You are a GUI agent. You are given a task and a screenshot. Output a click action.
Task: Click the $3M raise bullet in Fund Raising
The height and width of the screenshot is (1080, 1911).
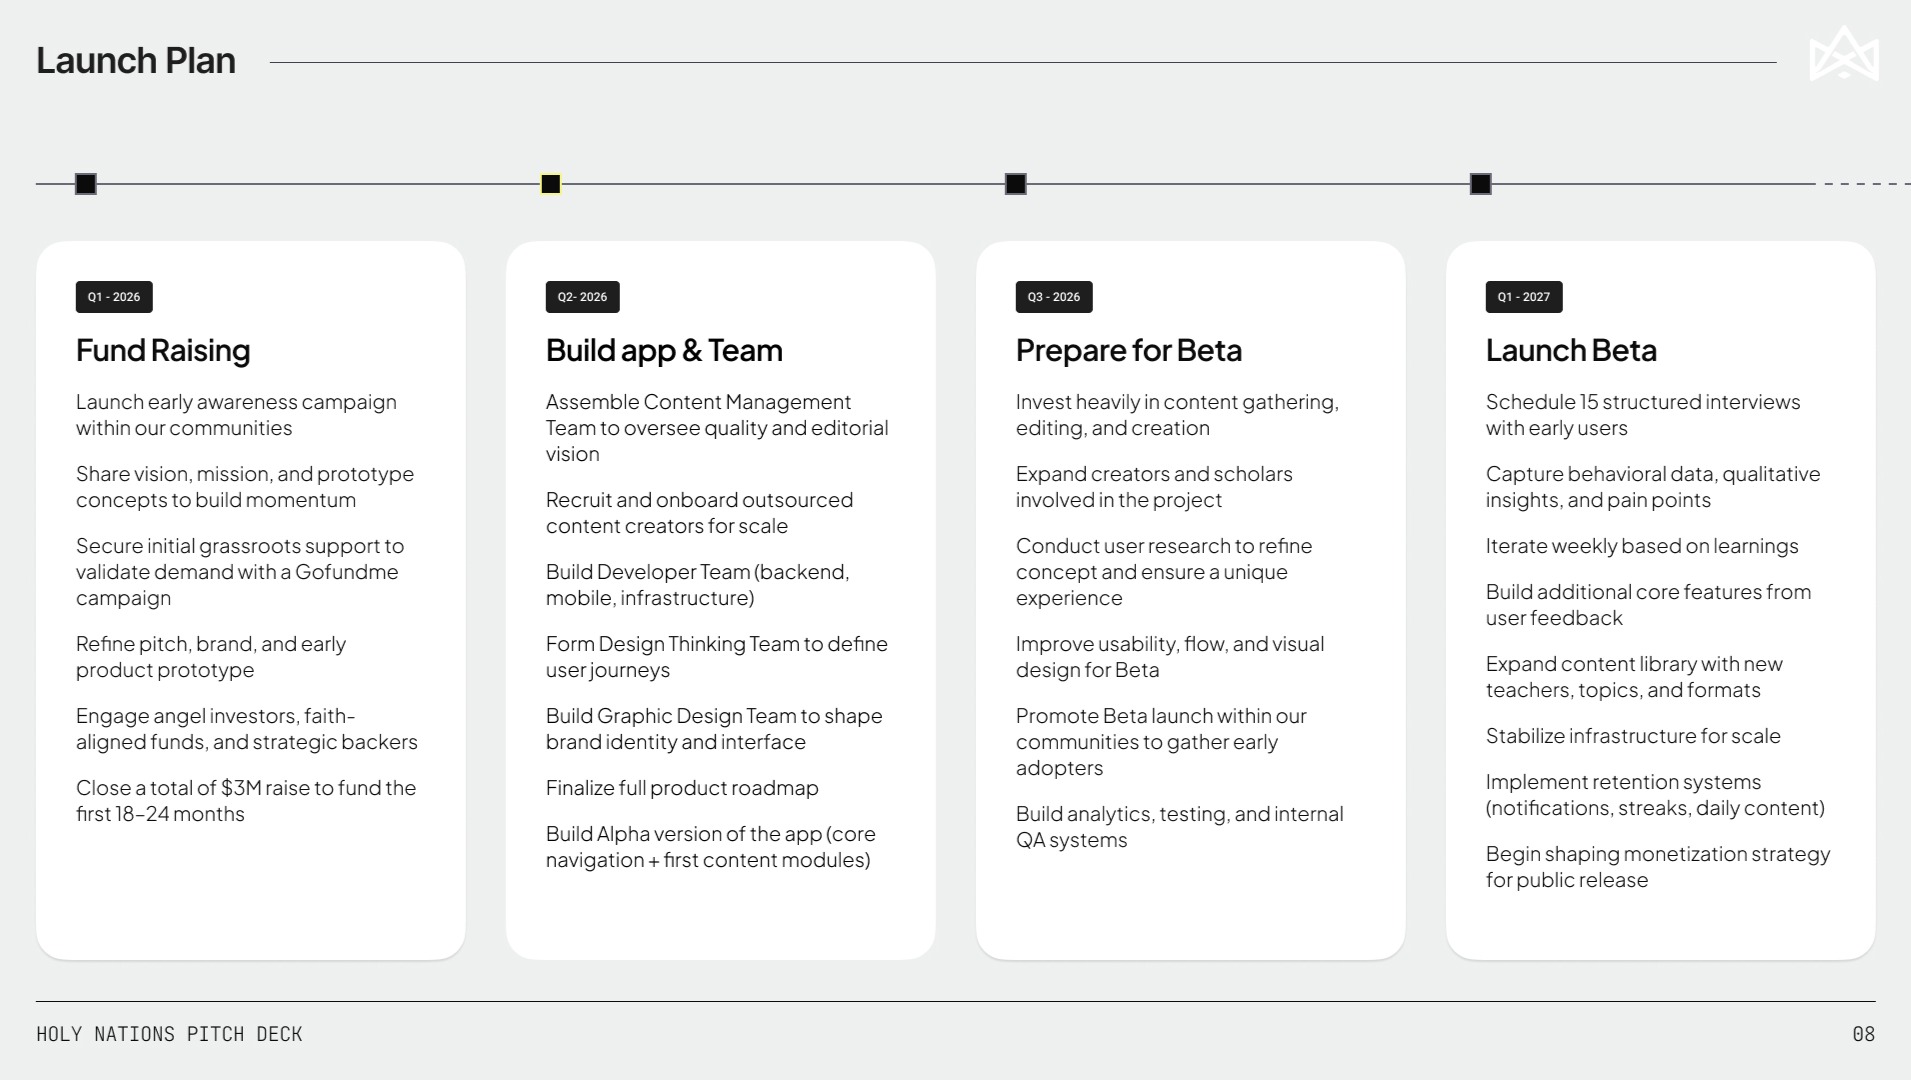pos(246,801)
